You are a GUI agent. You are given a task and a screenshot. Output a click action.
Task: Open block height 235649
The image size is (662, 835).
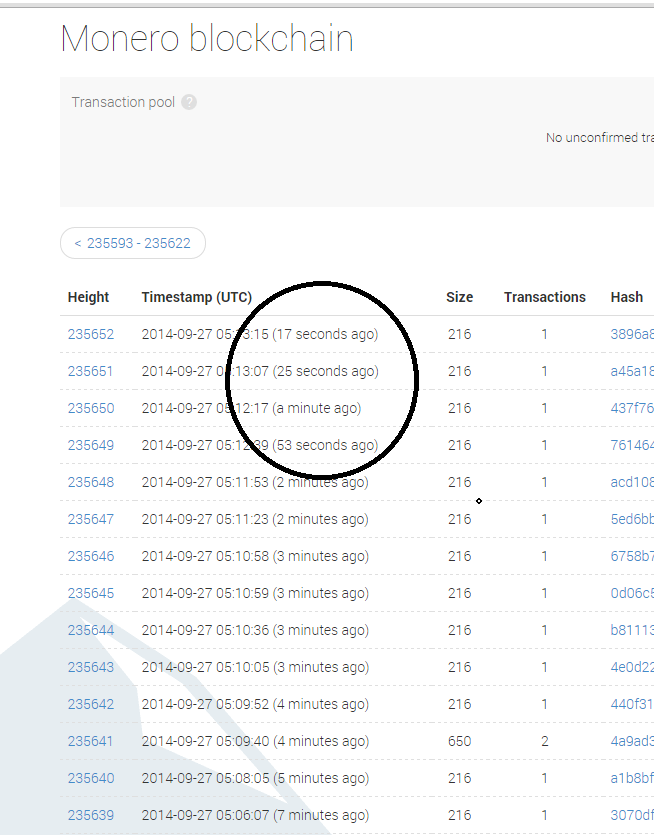[91, 445]
